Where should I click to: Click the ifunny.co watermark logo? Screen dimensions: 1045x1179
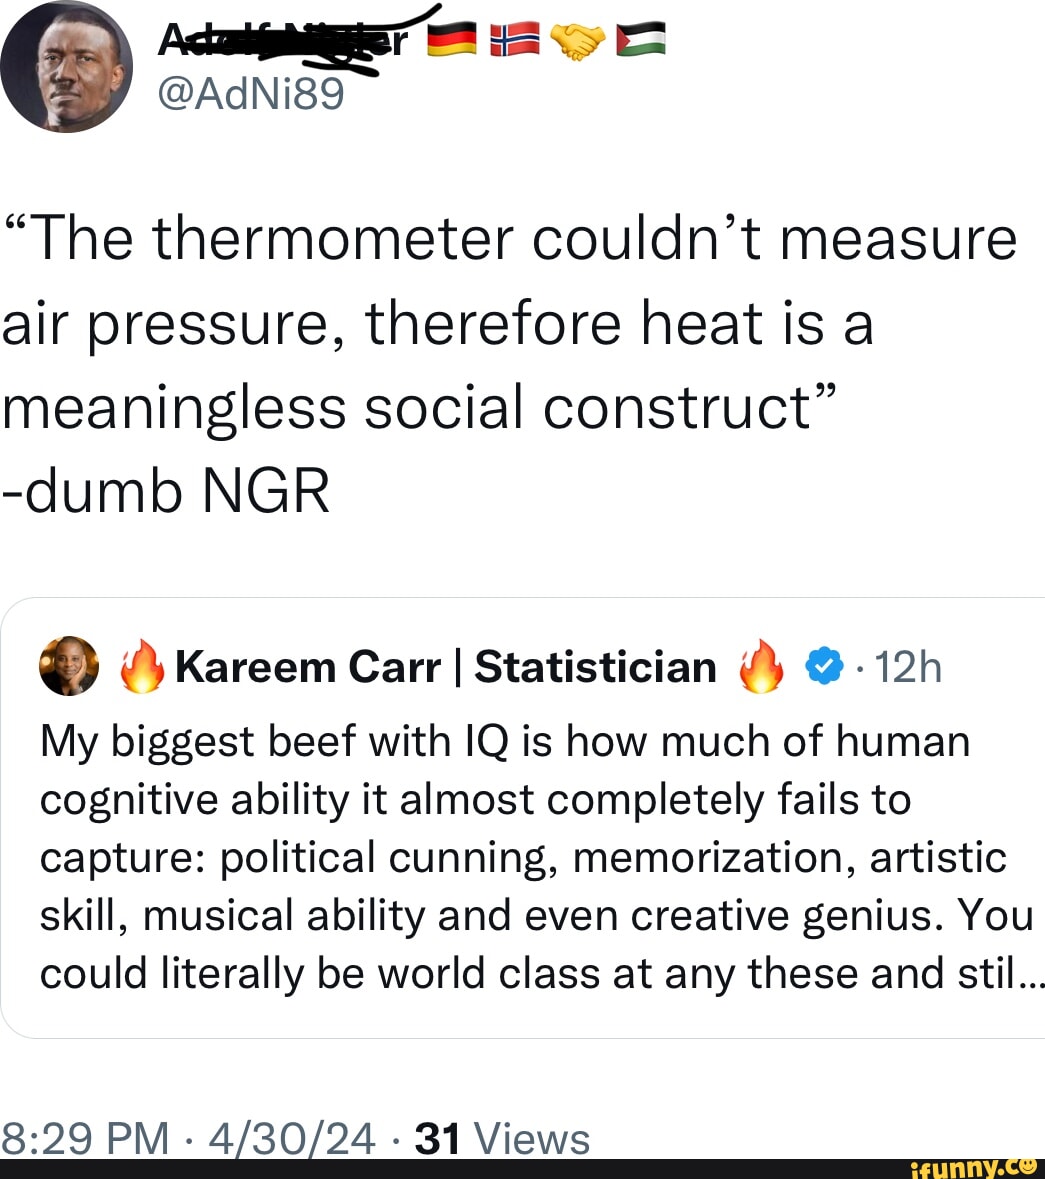975,1167
